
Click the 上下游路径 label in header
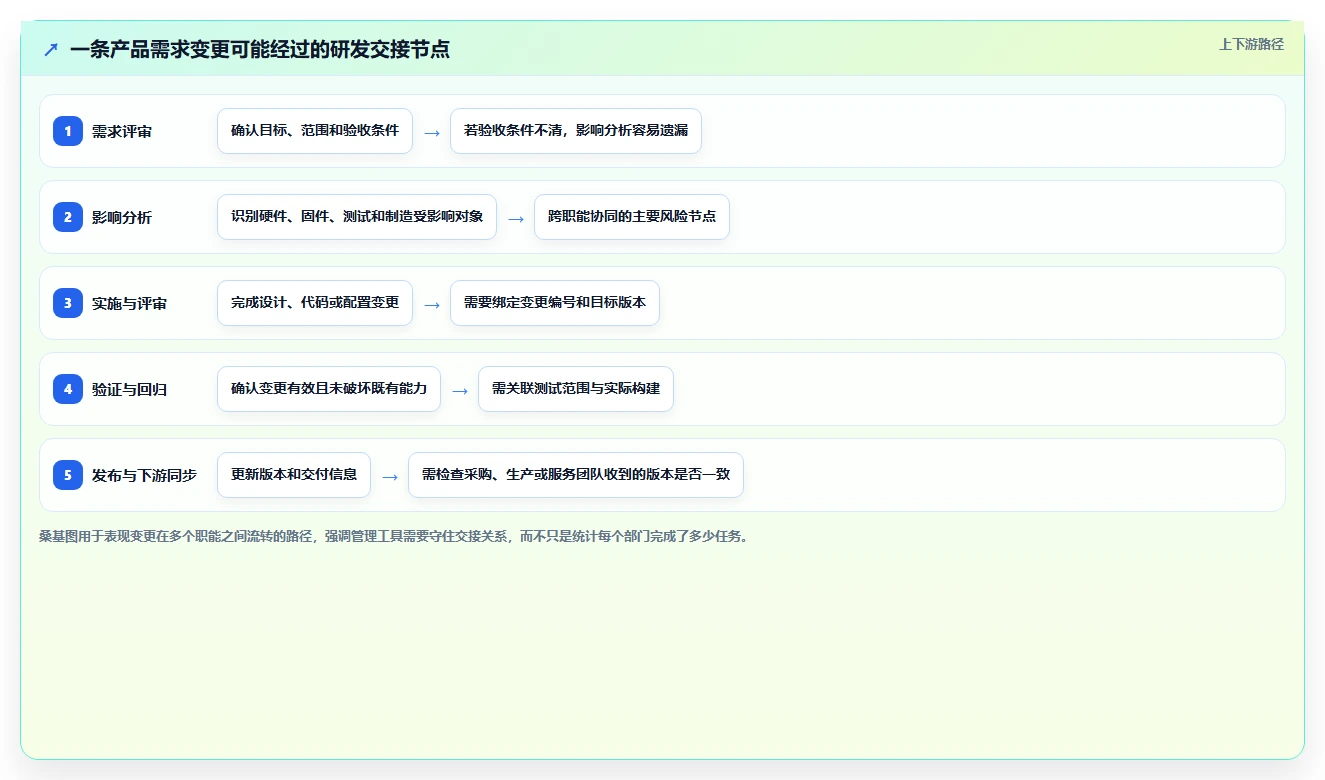(x=1251, y=44)
